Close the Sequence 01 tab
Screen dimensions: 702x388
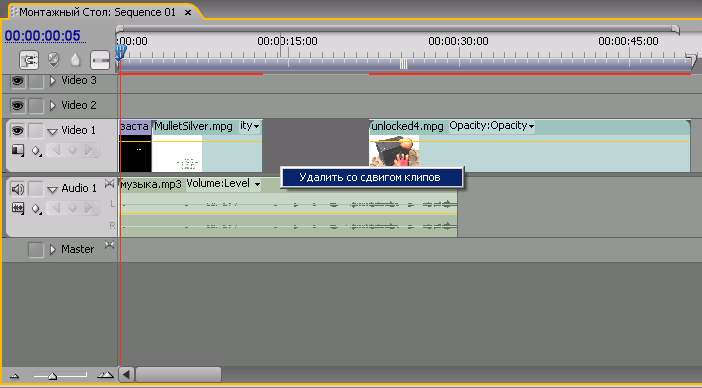[188, 13]
